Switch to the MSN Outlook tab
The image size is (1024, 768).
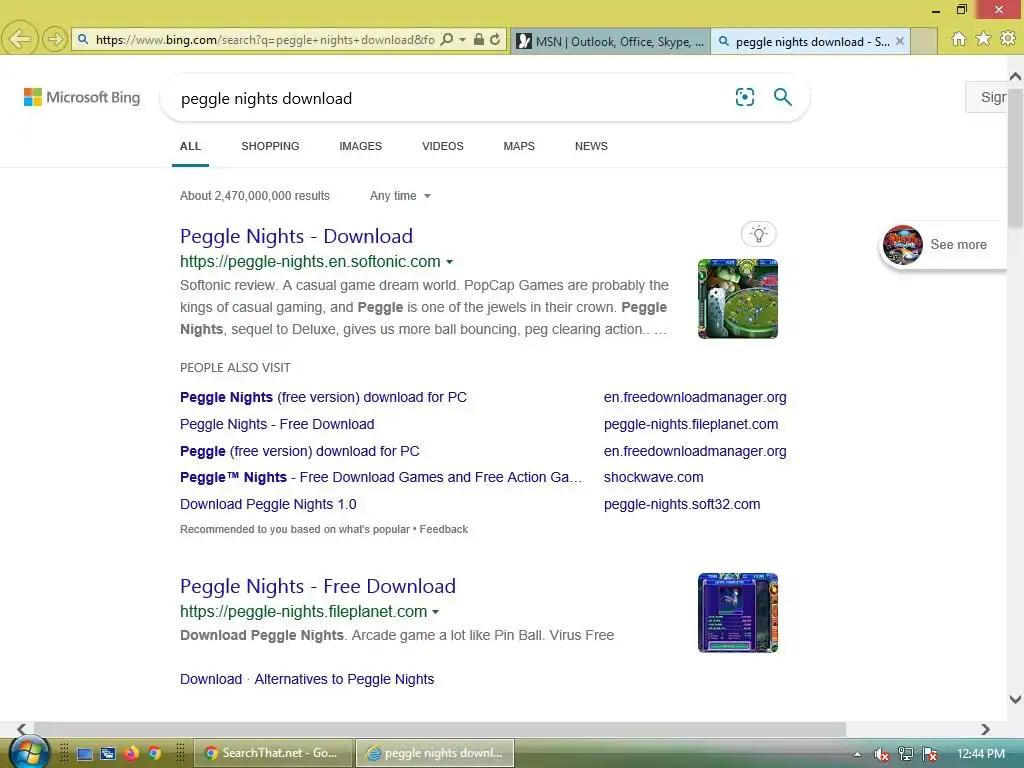click(x=610, y=41)
